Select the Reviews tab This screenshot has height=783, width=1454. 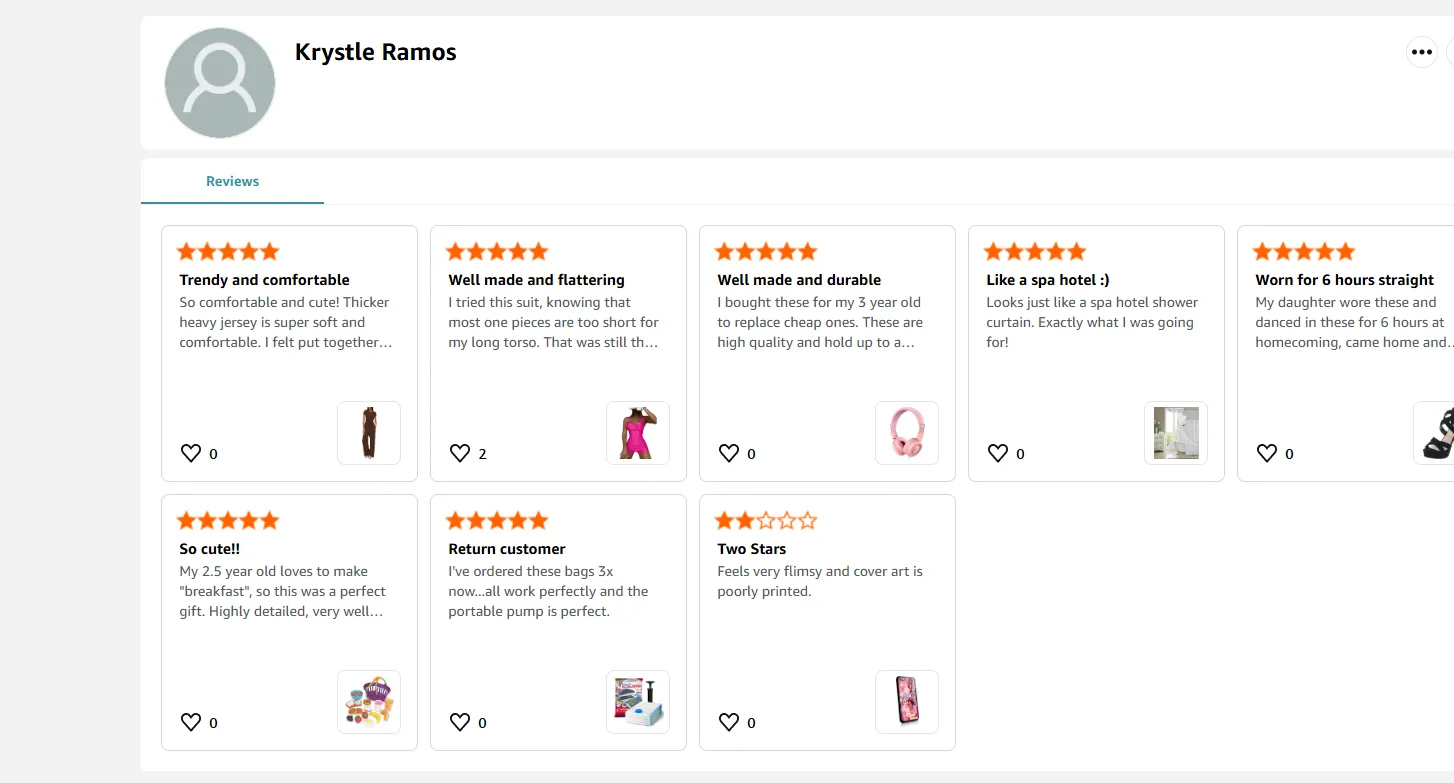coord(232,181)
